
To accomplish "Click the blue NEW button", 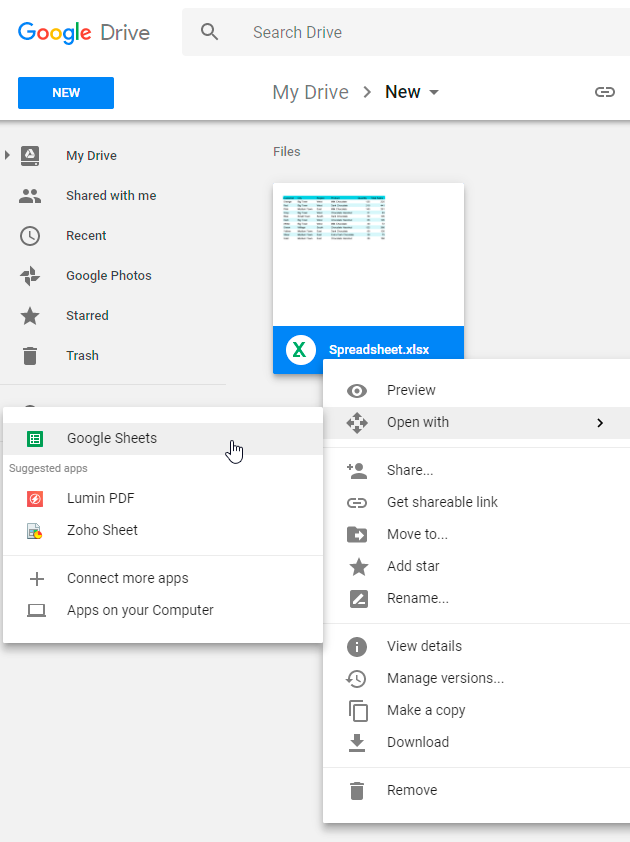I will click(66, 93).
